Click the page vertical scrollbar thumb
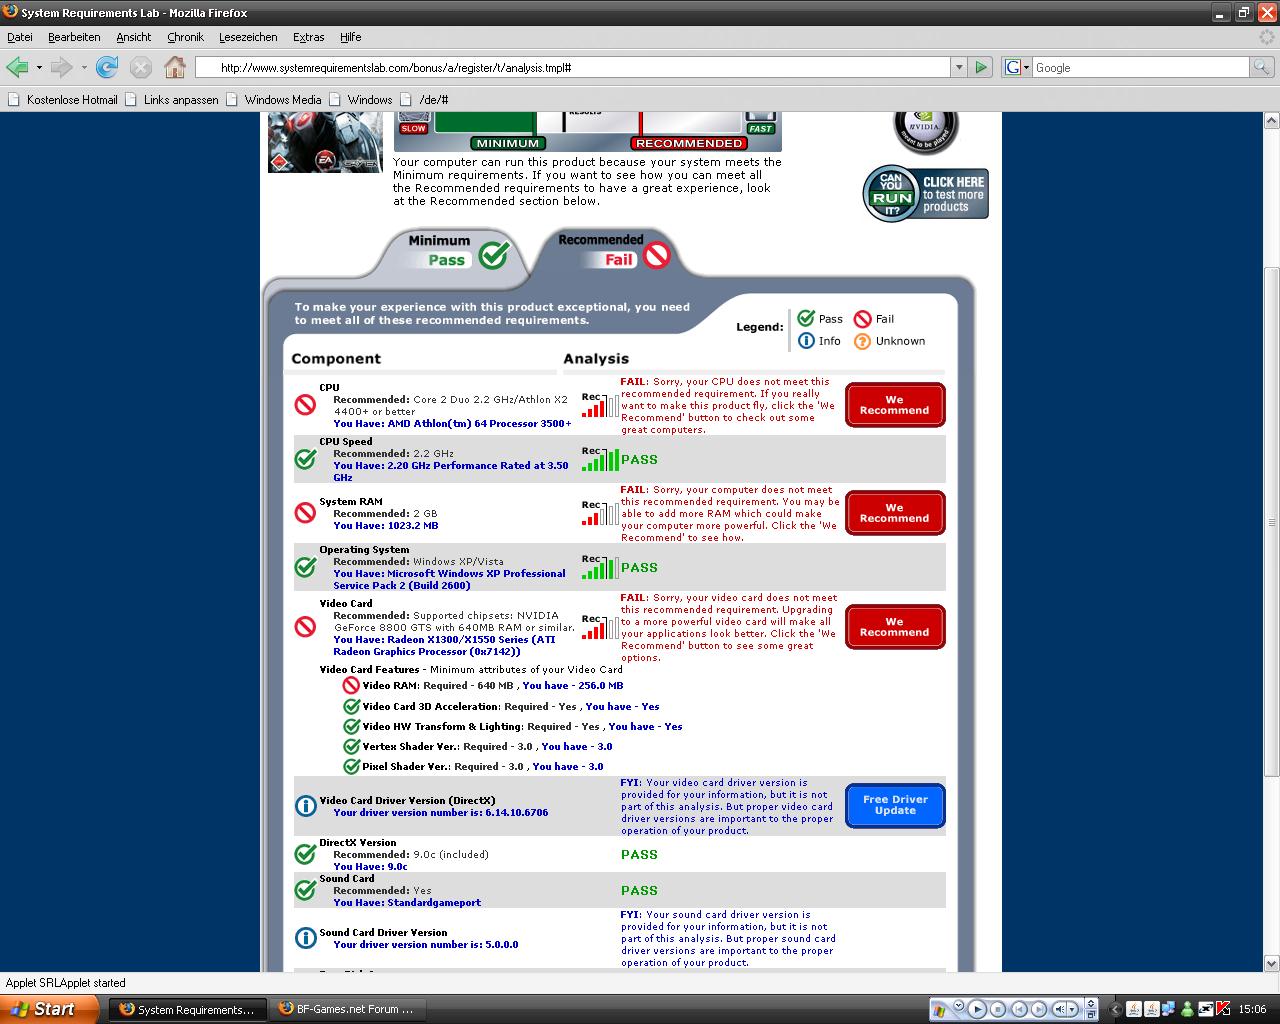The height and width of the screenshot is (1024, 1280). [1271, 520]
